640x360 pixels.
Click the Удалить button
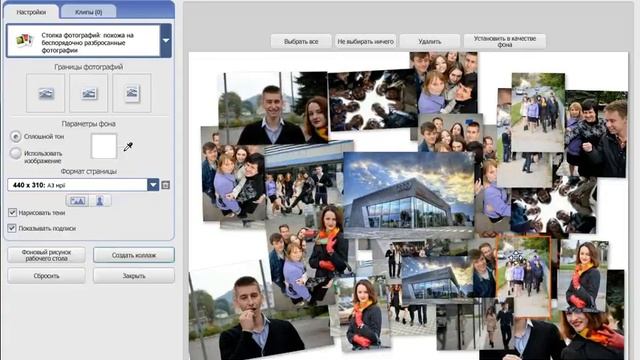430,41
